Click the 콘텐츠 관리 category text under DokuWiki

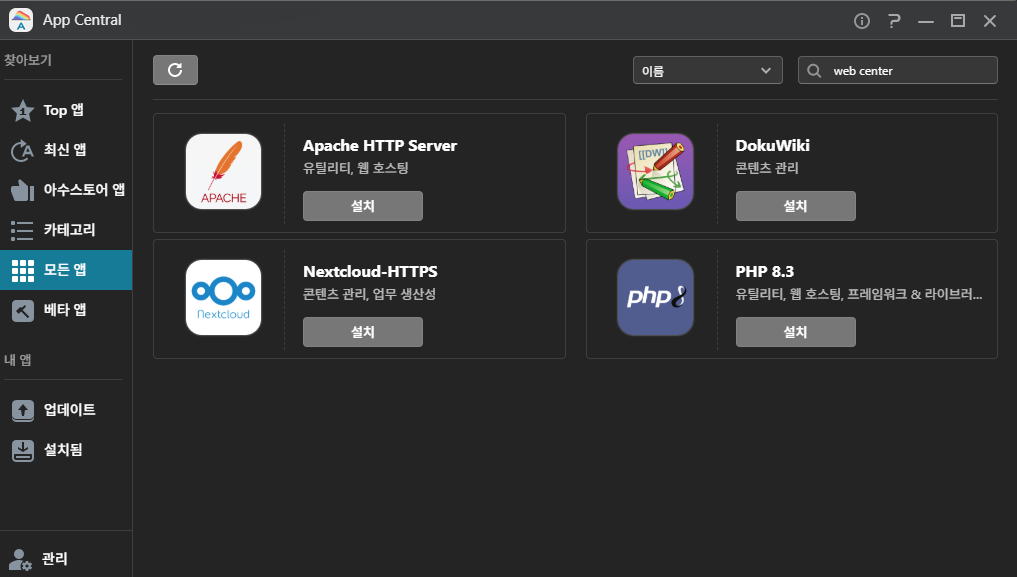767,169
